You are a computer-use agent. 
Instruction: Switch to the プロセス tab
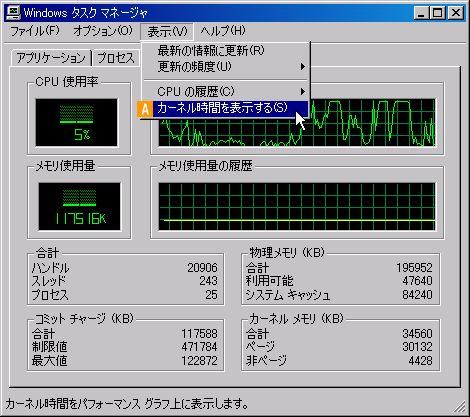pyautogui.click(x=116, y=58)
